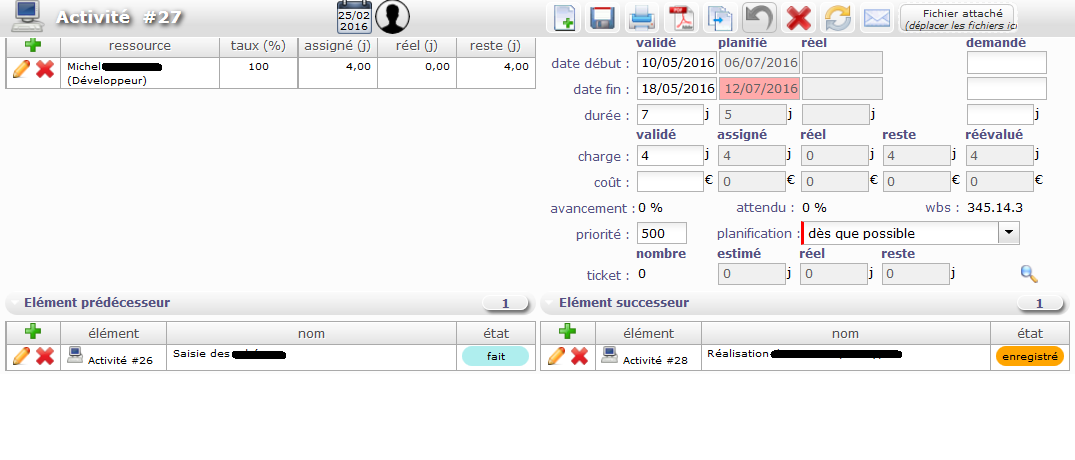Click the red X delete icon in toolbar
The image size is (1075, 460).
(x=798, y=18)
